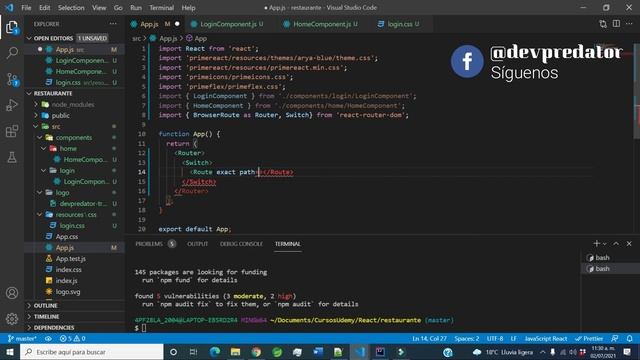Click the Explorer more actions ellipsis
Screen dimensions: 640x360
pyautogui.click(x=113, y=24)
